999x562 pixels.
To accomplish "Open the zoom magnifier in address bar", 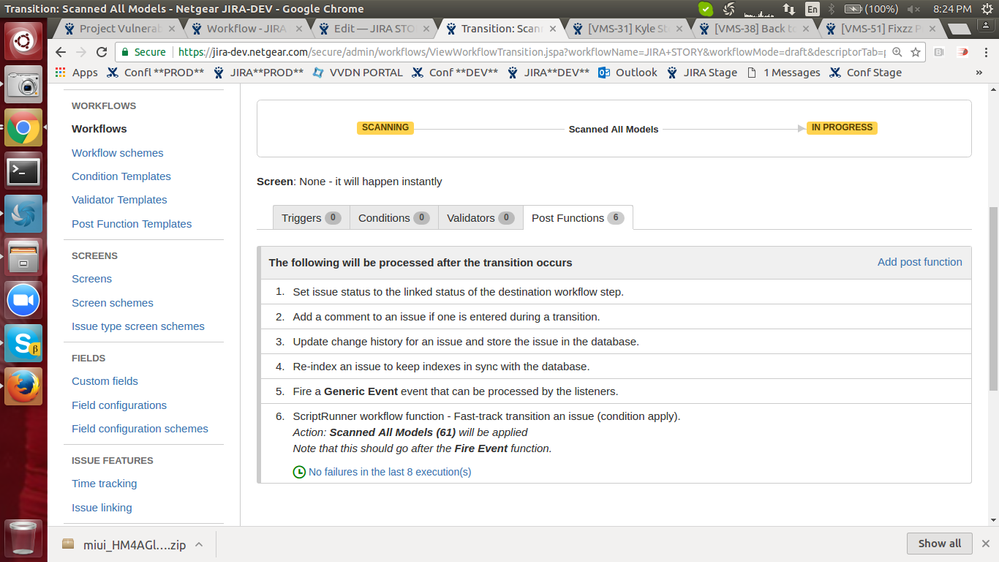I will (897, 52).
